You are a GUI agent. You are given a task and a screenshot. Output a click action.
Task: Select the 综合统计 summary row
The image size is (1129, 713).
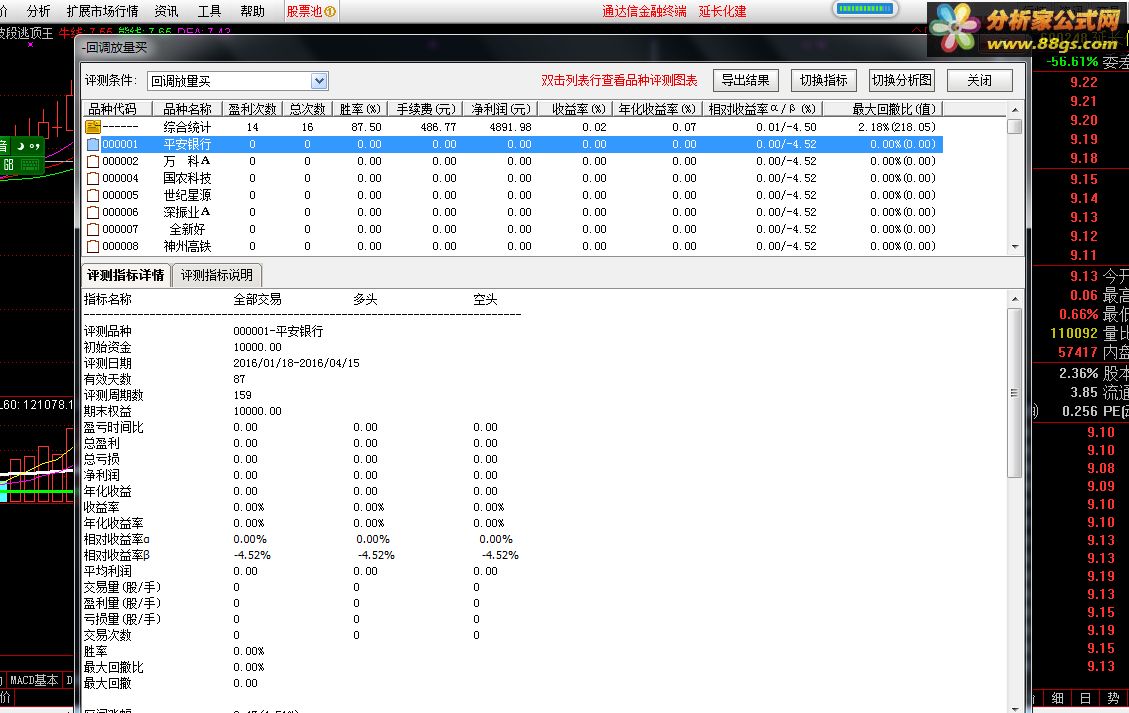point(513,127)
